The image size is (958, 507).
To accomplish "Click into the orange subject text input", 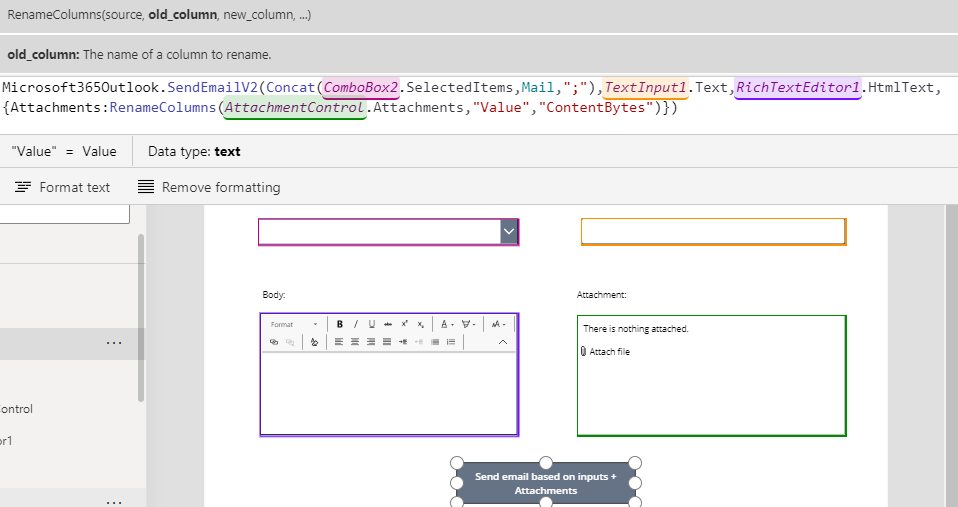I will (713, 232).
